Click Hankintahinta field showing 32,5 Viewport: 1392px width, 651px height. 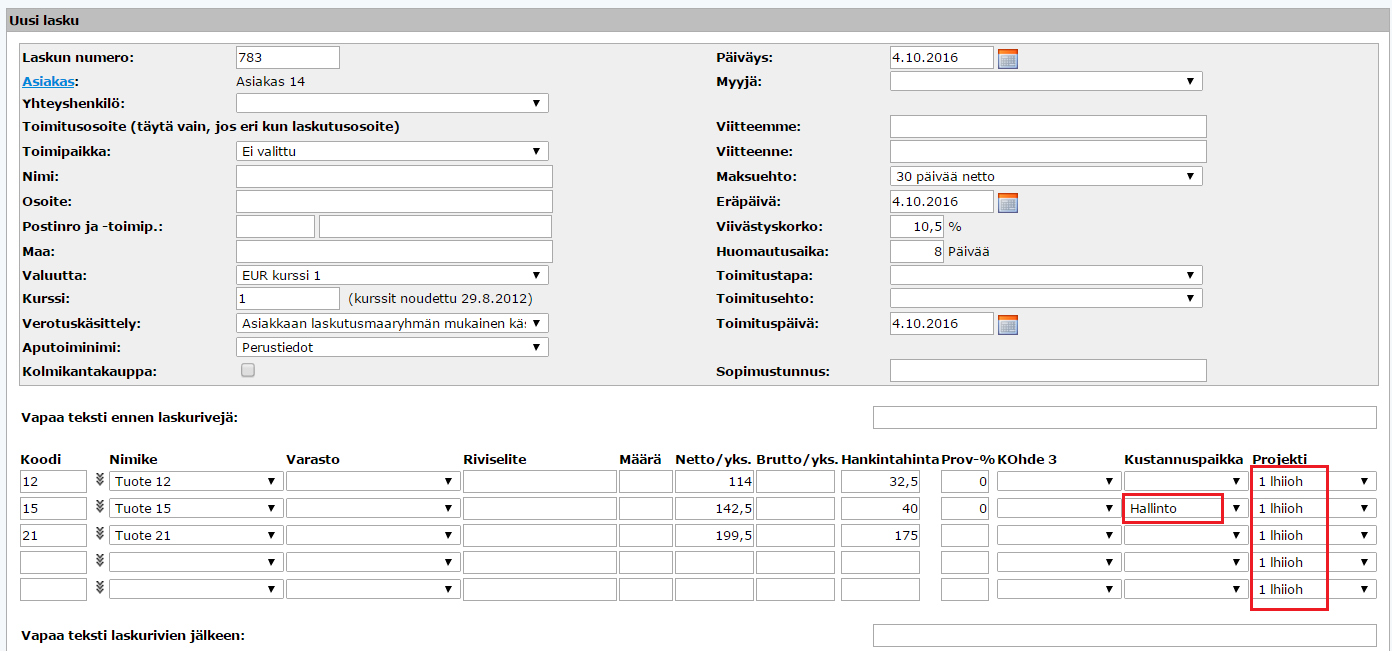coord(880,481)
